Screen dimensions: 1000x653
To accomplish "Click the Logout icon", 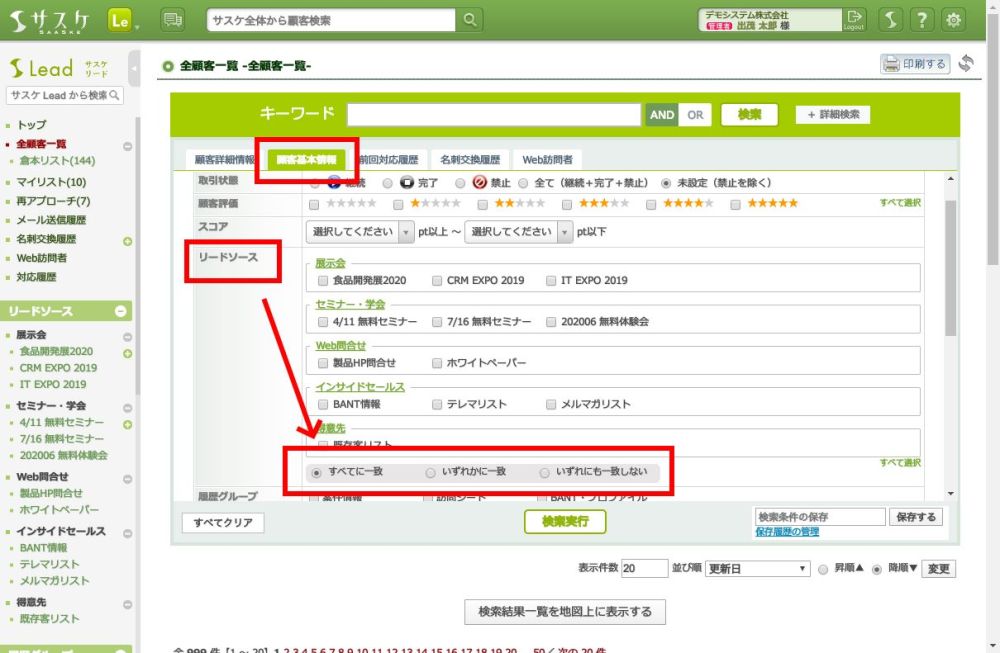I will 853,20.
